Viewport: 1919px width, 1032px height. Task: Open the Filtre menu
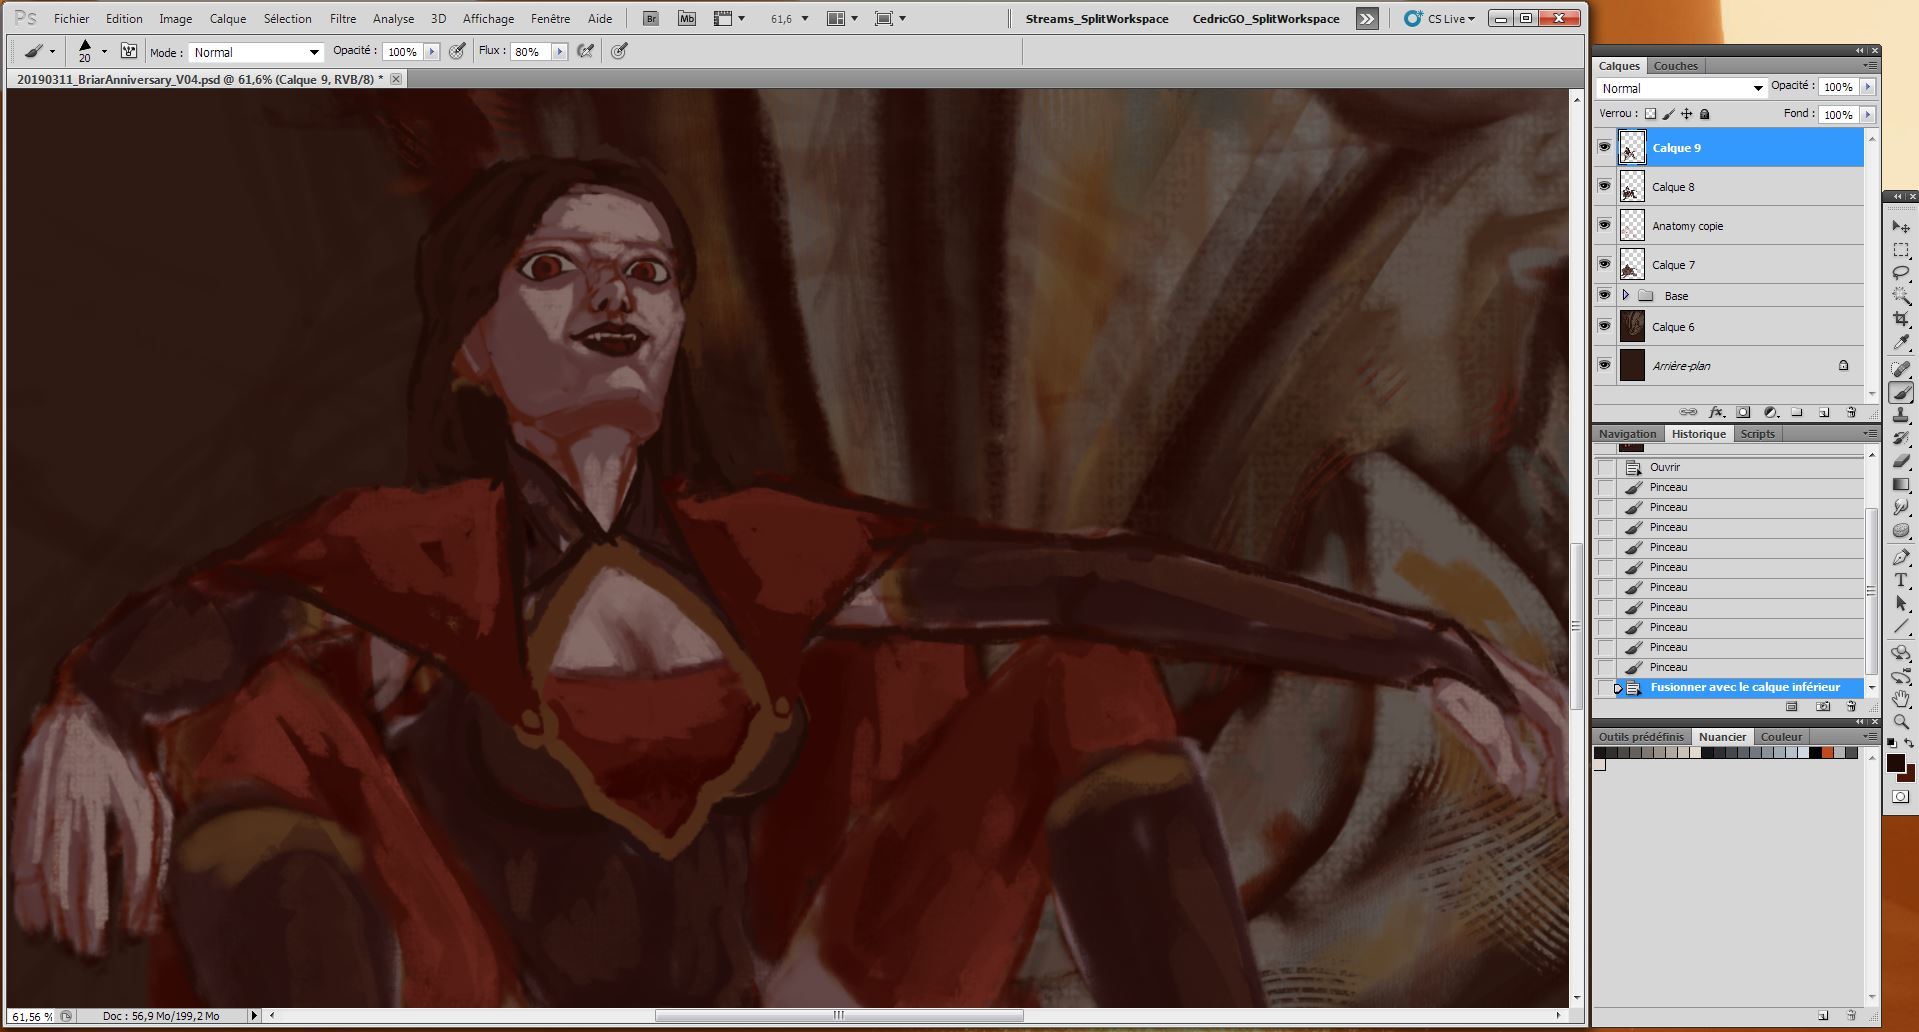(342, 19)
